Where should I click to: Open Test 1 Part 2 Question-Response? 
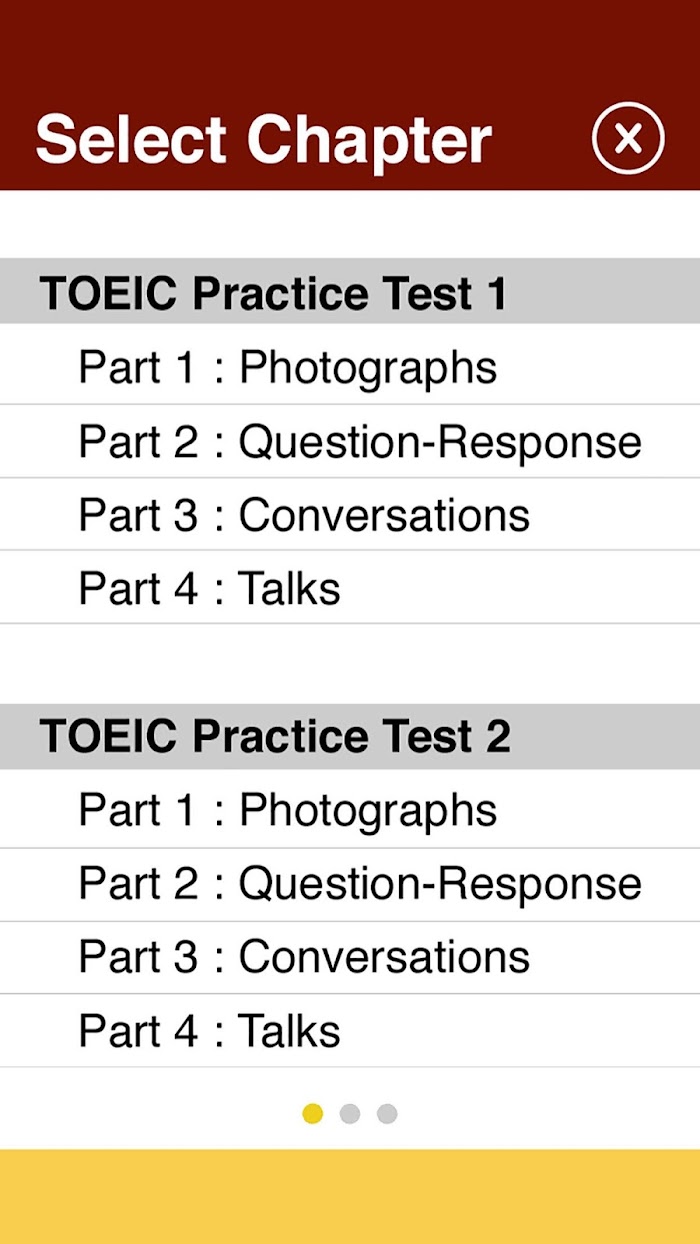click(350, 441)
